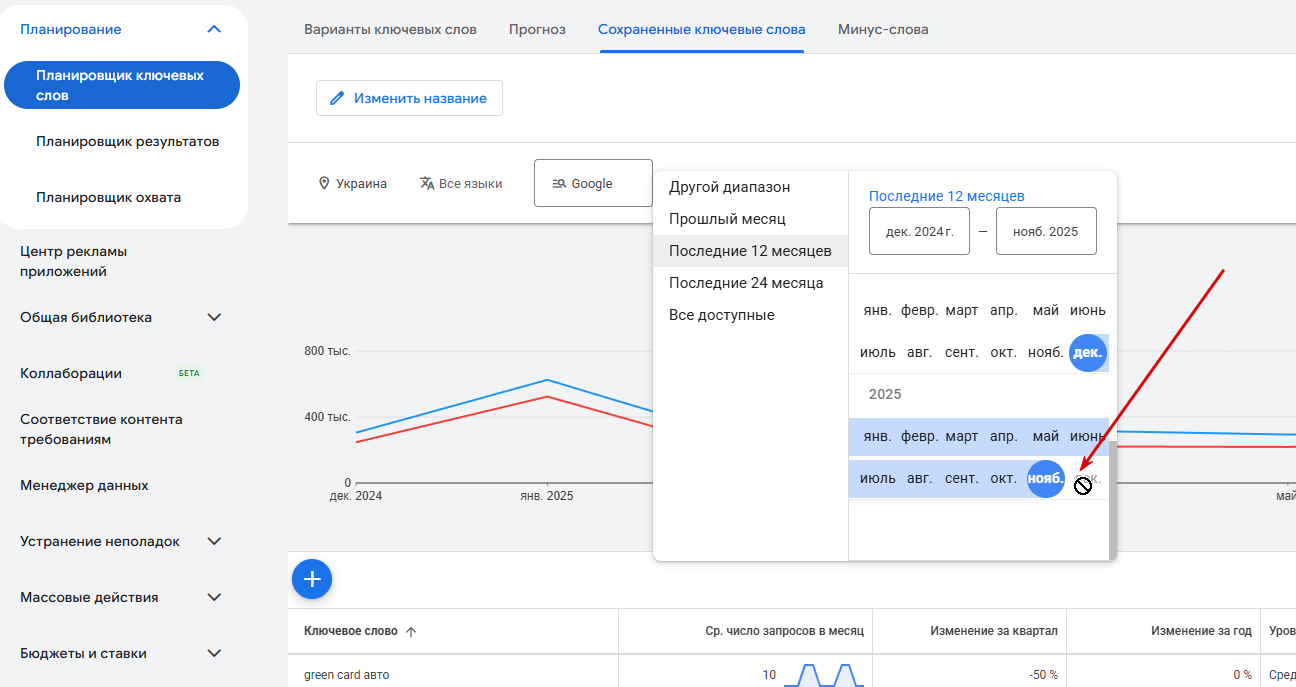Screen dimensions: 1296x687
Task: Click the pencil icon in Изменить название
Action: (x=337, y=98)
